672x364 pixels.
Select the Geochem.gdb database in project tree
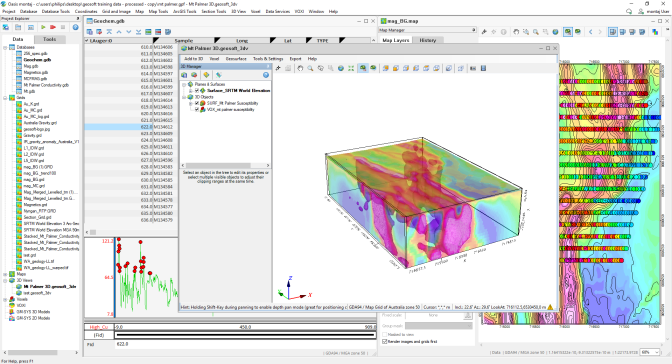coord(37,60)
